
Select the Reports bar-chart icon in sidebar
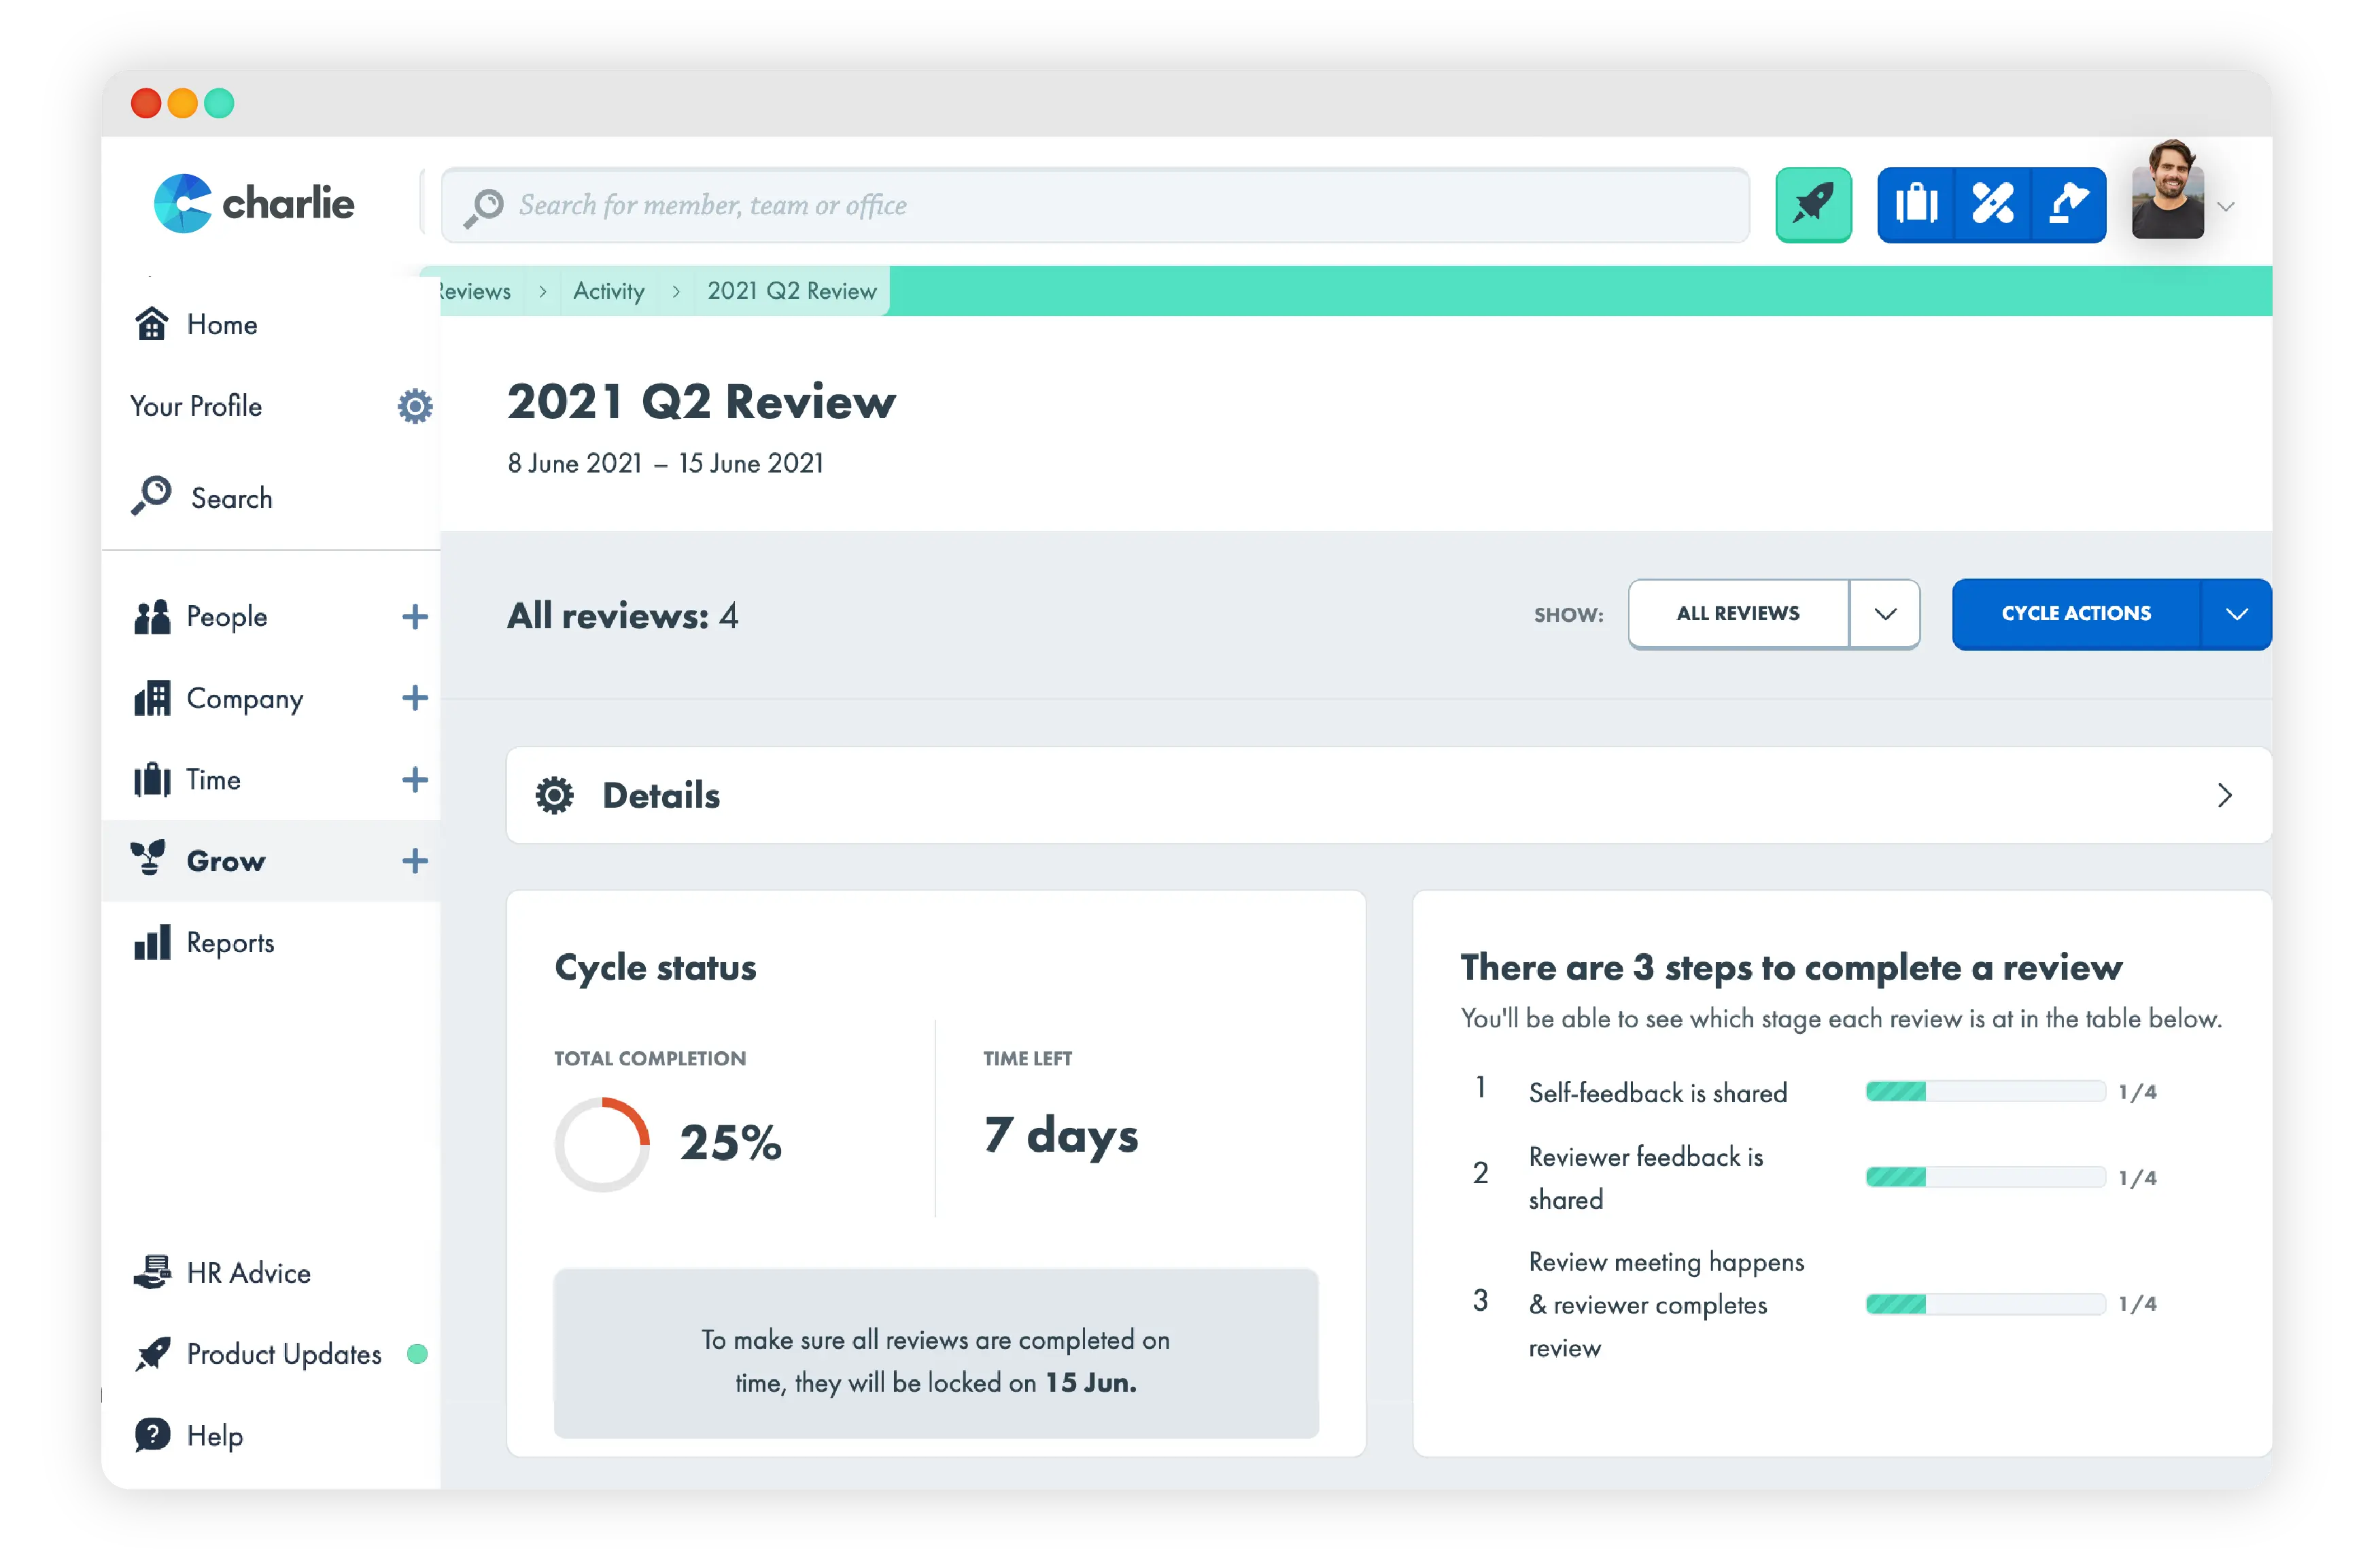tap(152, 941)
